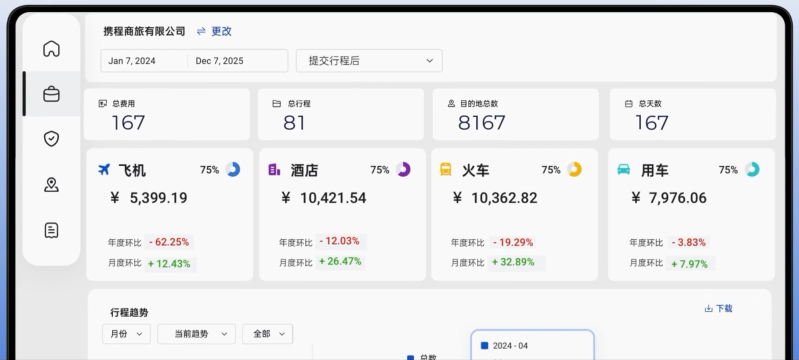Click the 火车 card title
The width and height of the screenshot is (799, 360).
(x=475, y=170)
